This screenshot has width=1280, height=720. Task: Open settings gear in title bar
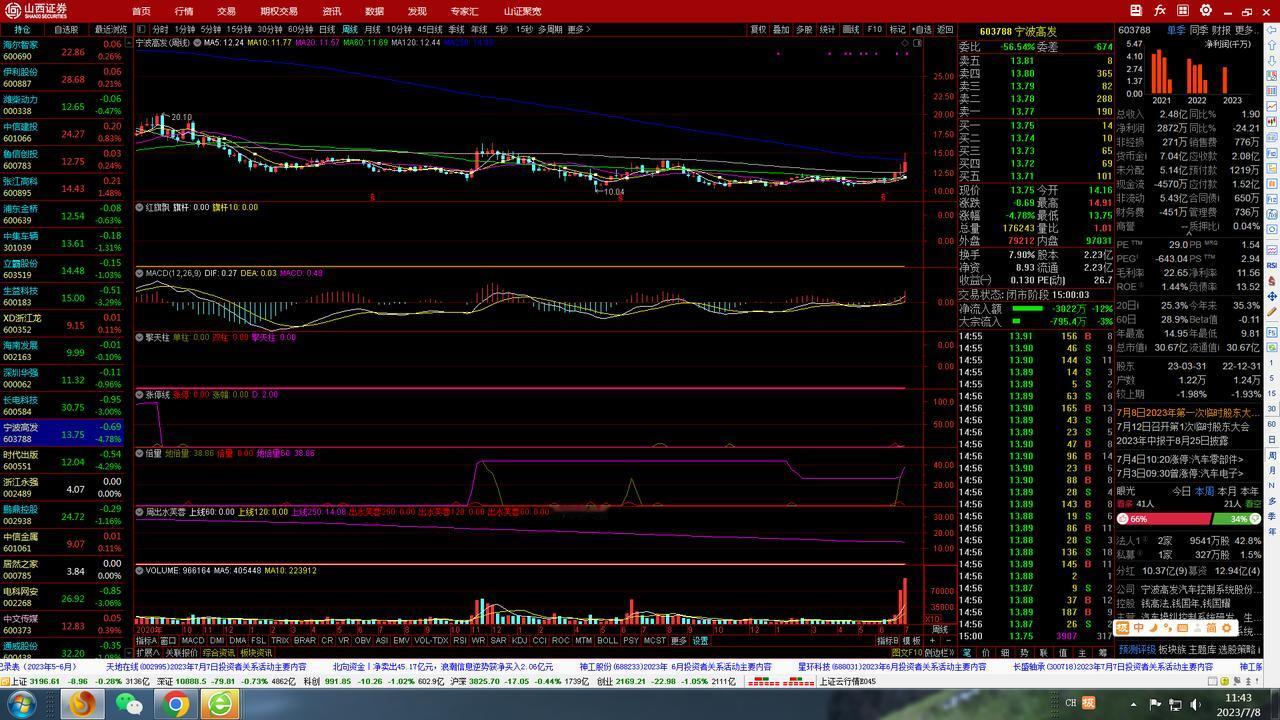coord(1205,10)
